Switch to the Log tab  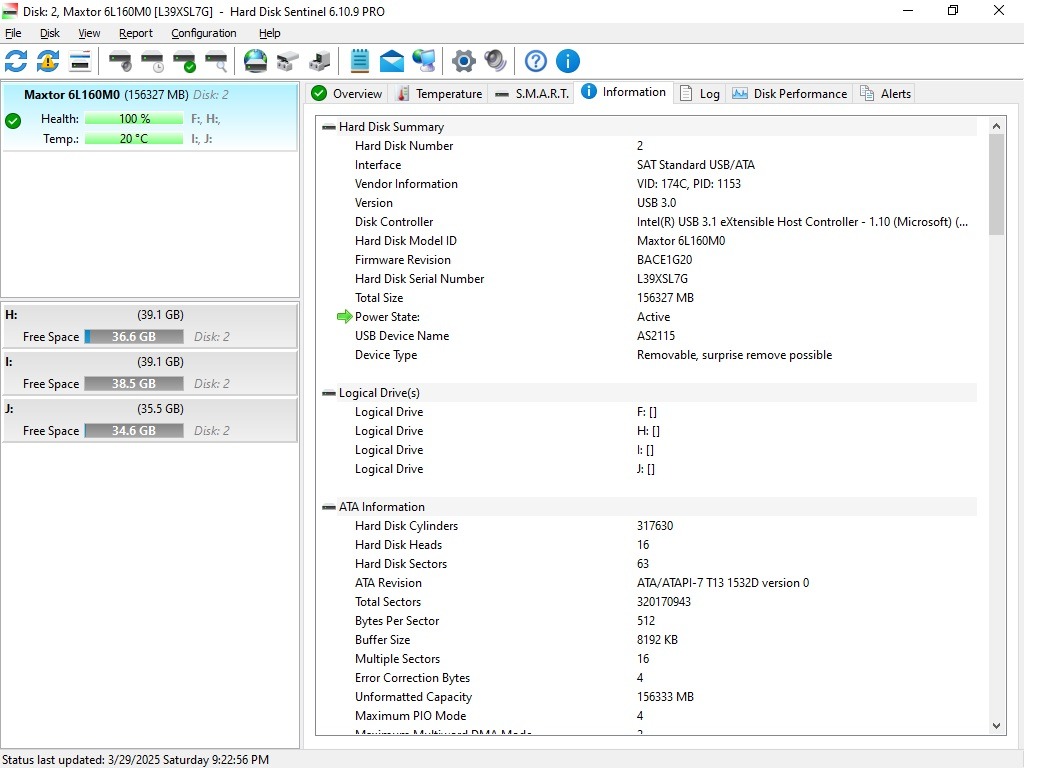700,93
